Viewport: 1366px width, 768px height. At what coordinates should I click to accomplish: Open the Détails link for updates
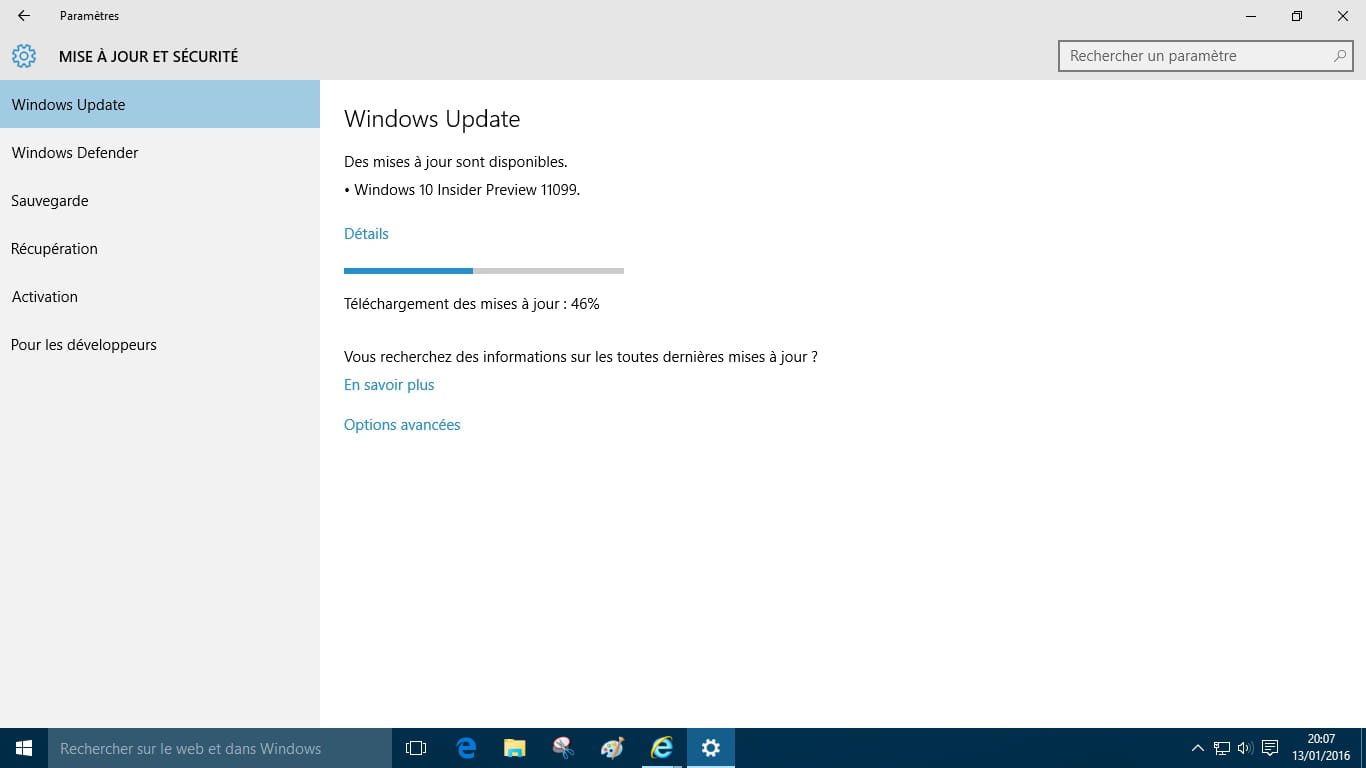(366, 233)
